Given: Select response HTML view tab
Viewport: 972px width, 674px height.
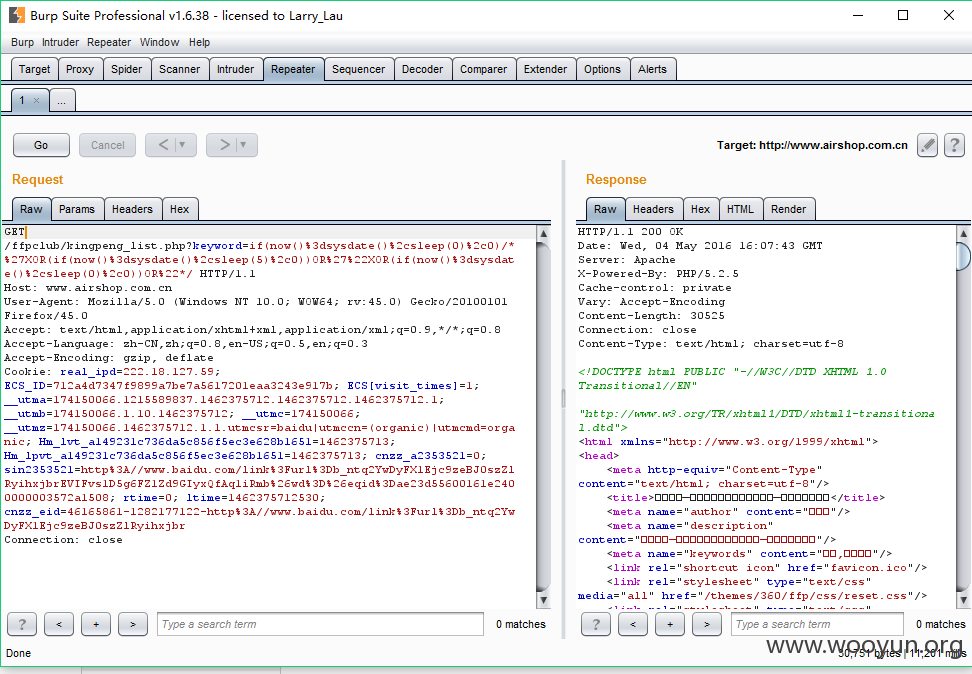Looking at the screenshot, I should [x=740, y=209].
